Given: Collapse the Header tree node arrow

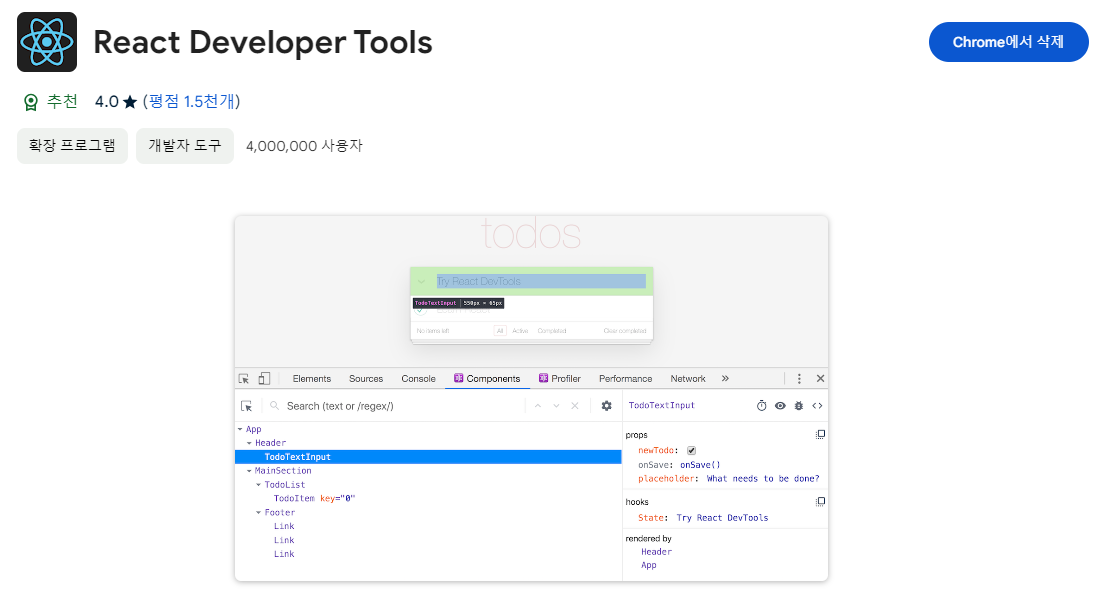Looking at the screenshot, I should 249,443.
